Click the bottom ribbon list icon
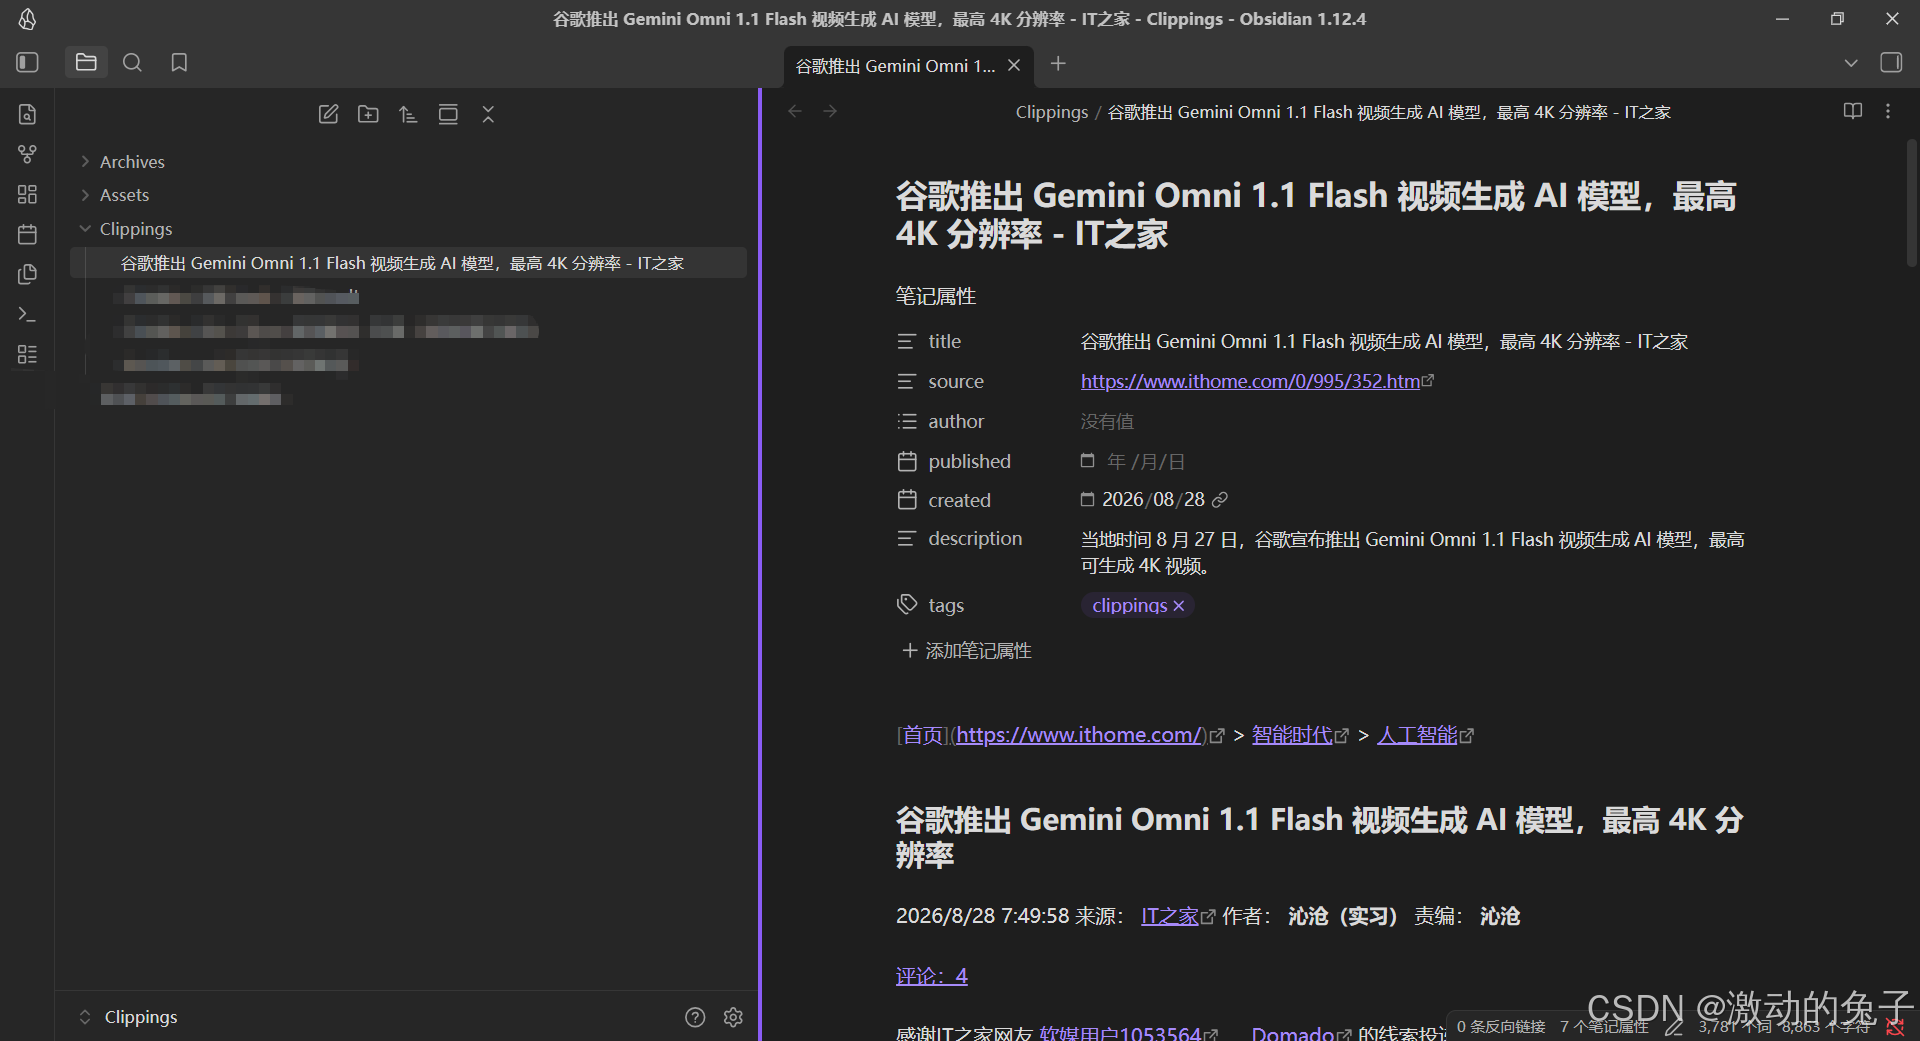 [x=27, y=354]
